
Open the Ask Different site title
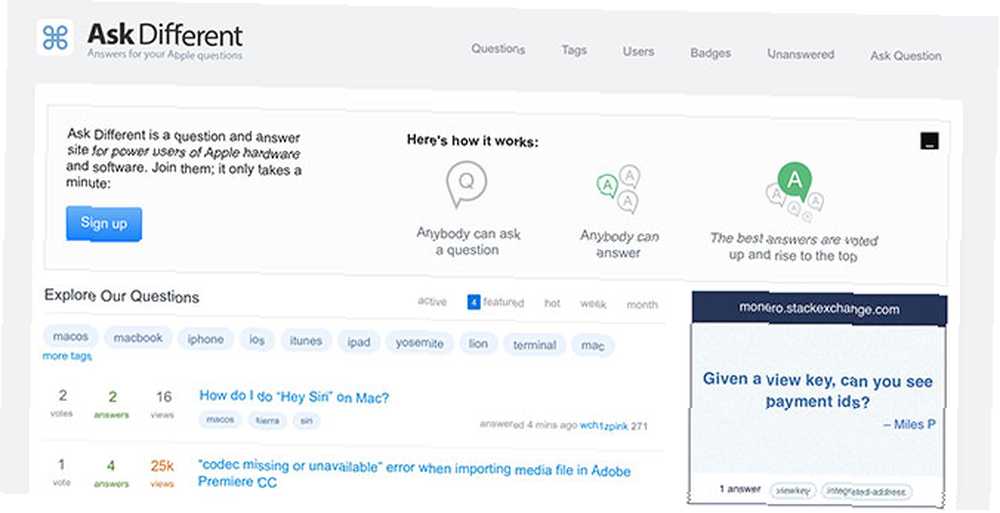(x=165, y=34)
